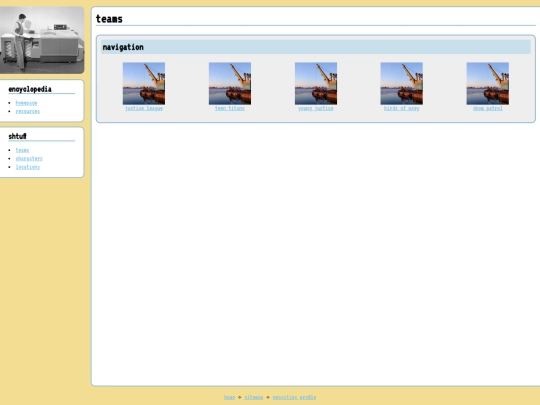This screenshot has height=405, width=540.
Task: Click the navigation section heading
Action: [x=123, y=47]
